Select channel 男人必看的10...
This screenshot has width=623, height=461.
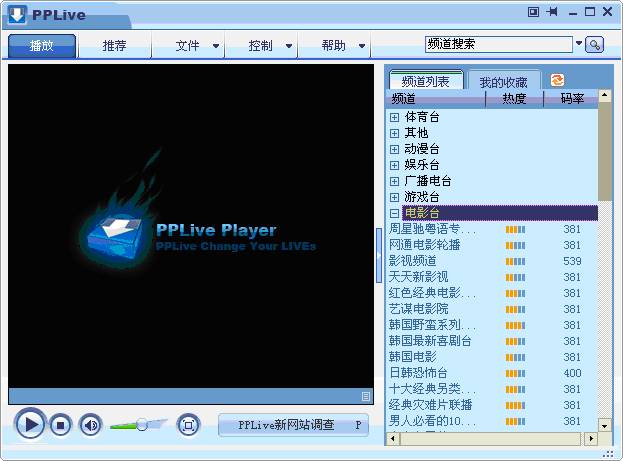coord(432,421)
